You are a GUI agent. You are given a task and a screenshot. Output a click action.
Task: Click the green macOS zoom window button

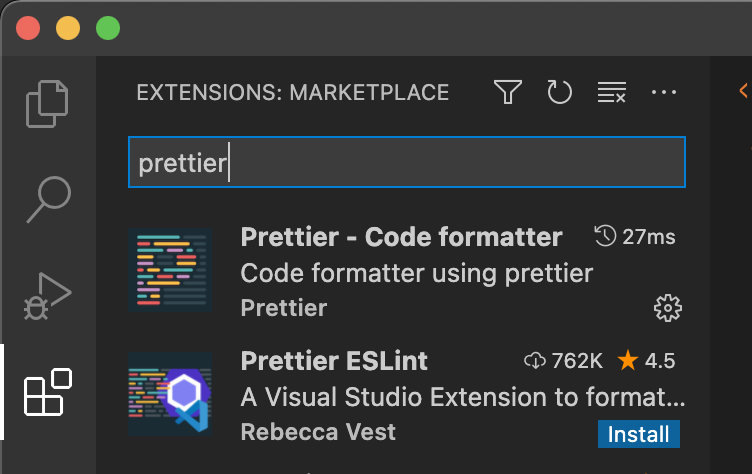pyautogui.click(x=108, y=28)
